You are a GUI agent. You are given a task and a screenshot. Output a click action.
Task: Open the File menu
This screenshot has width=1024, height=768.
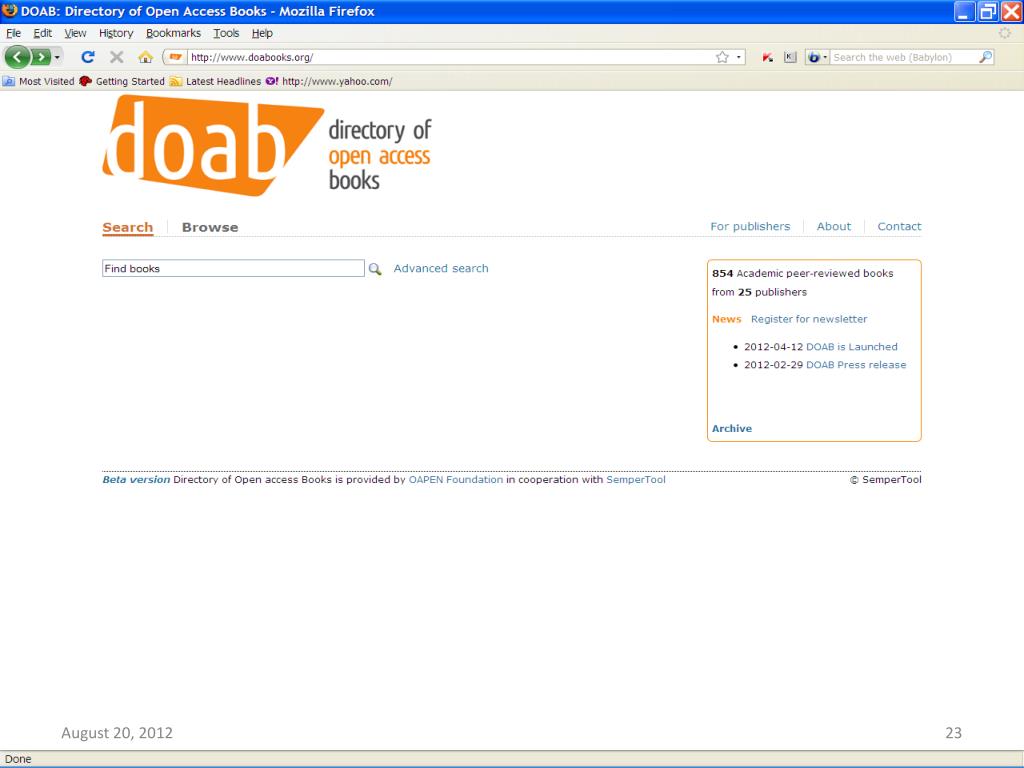(x=13, y=33)
